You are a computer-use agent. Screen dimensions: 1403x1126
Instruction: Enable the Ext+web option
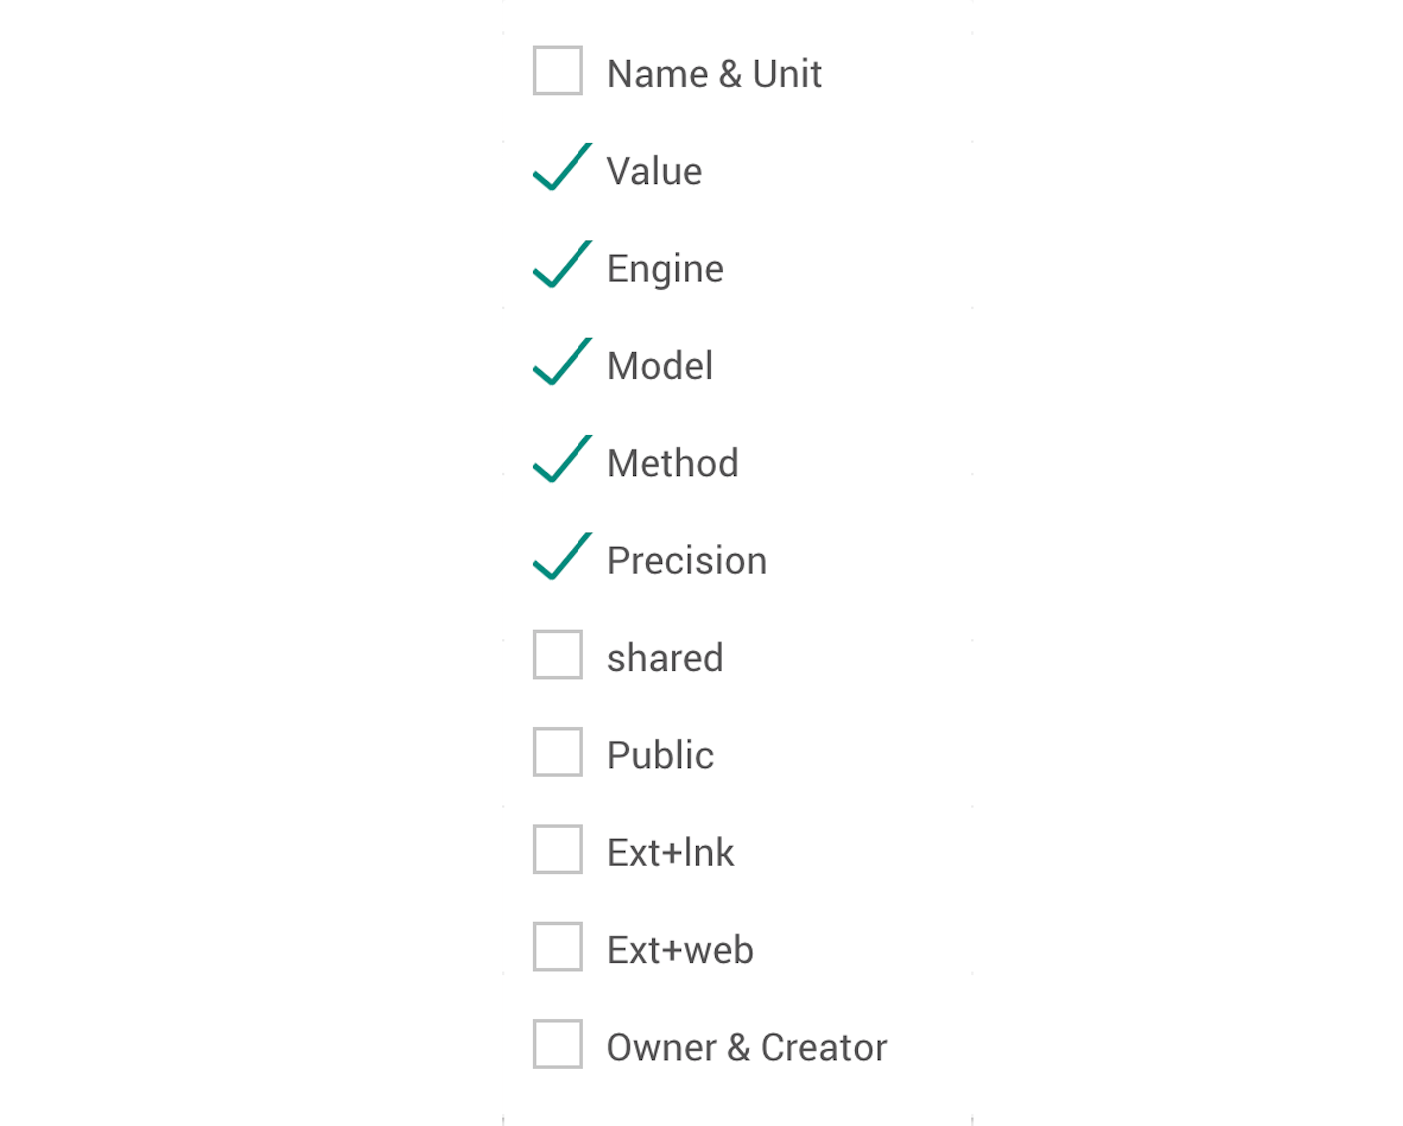tap(557, 947)
